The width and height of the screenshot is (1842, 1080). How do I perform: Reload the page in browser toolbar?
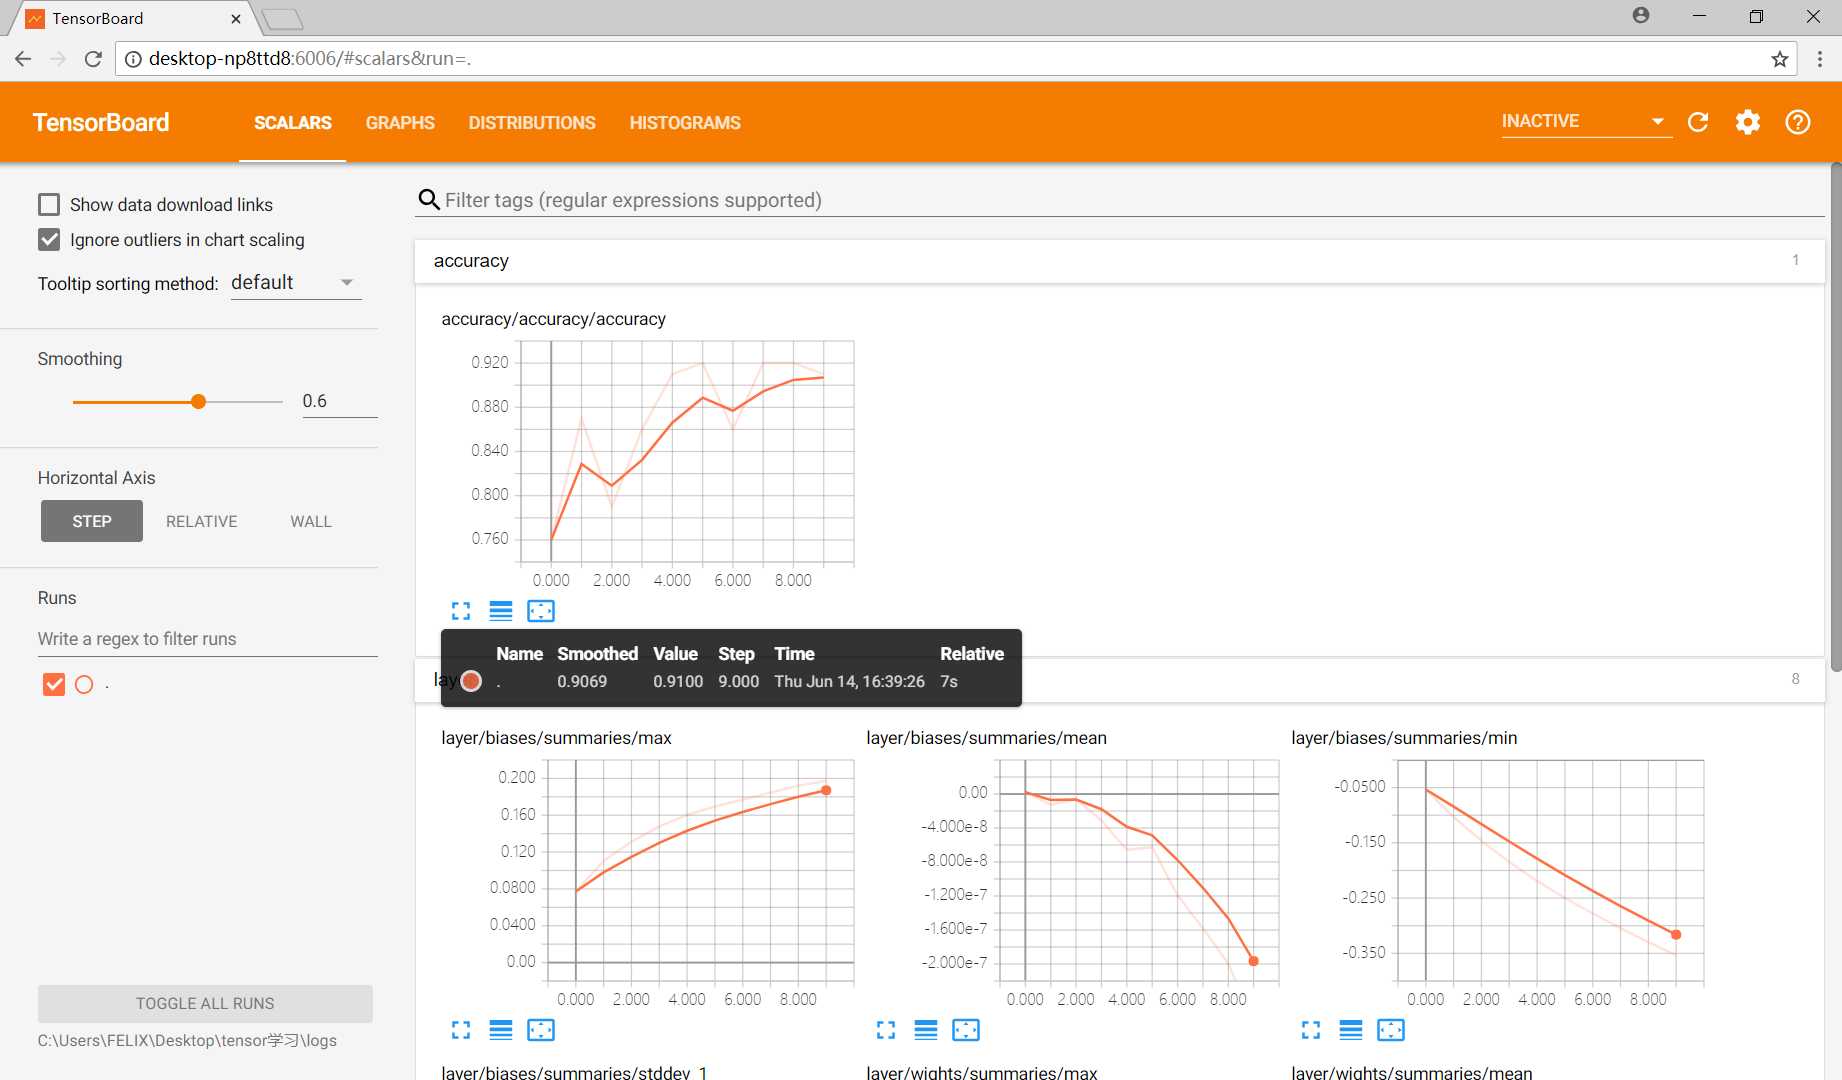[x=93, y=59]
